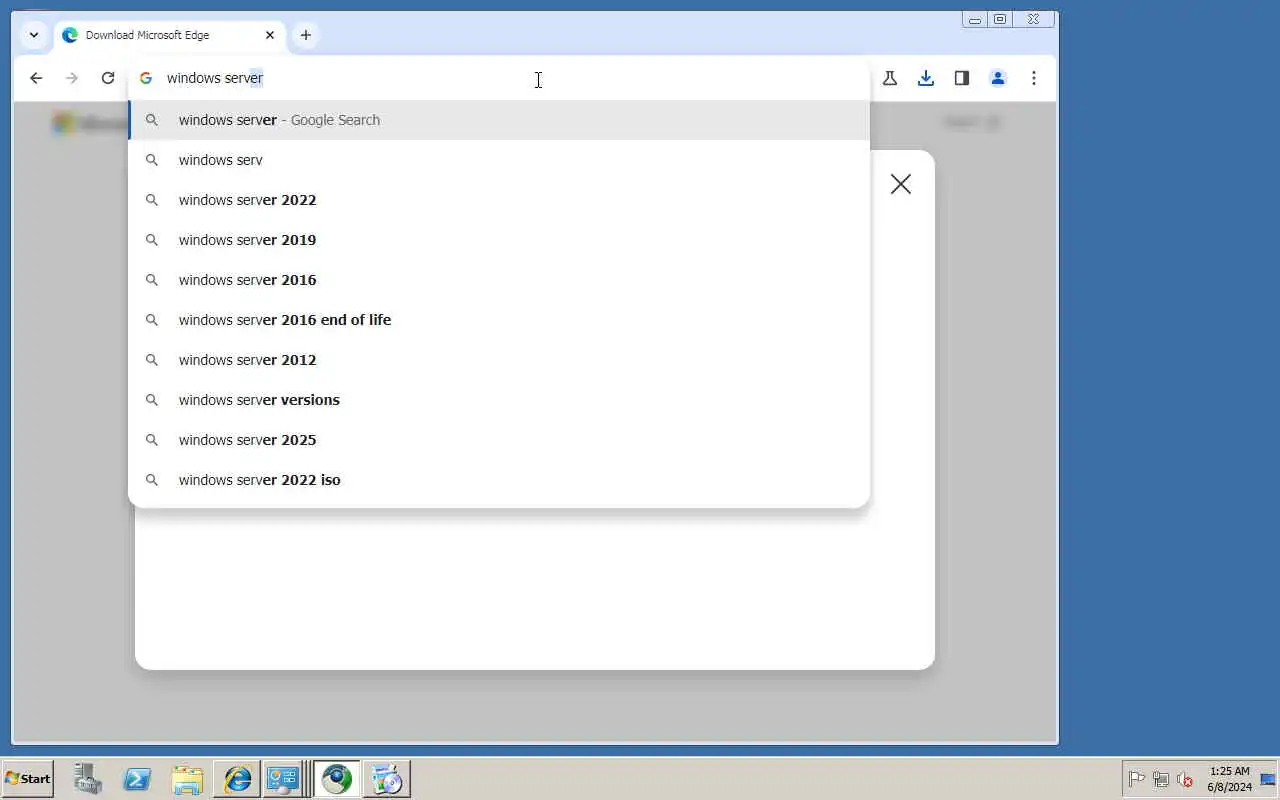The width and height of the screenshot is (1280, 800).
Task: Open the three-dot browser menu
Action: [x=1034, y=78]
